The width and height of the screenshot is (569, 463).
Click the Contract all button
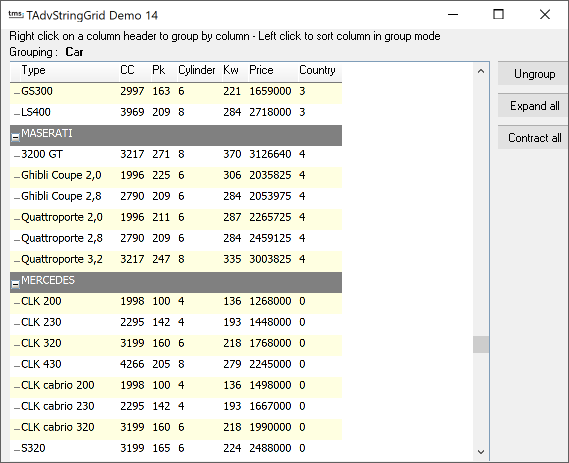(533, 138)
